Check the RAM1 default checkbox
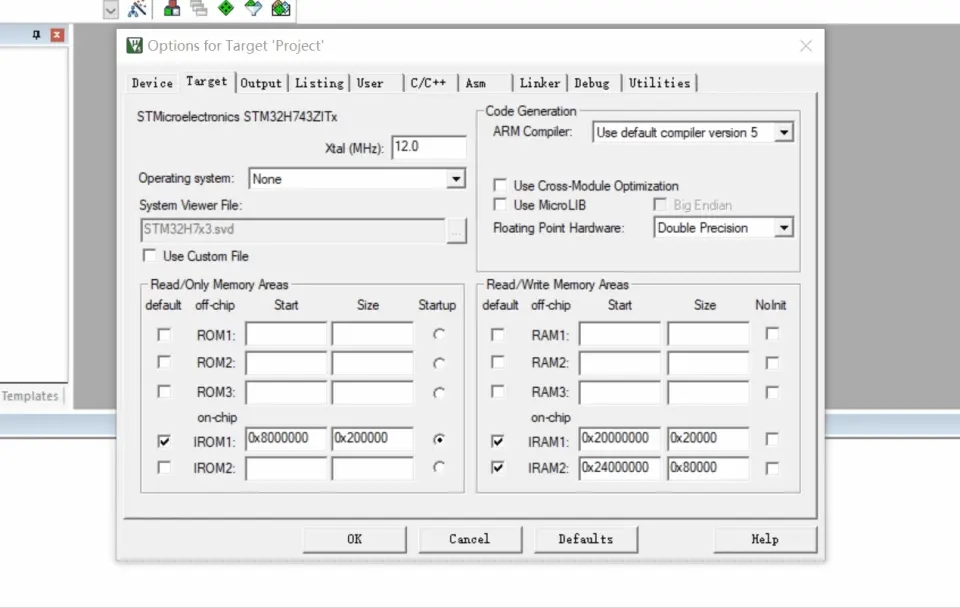 pos(498,334)
